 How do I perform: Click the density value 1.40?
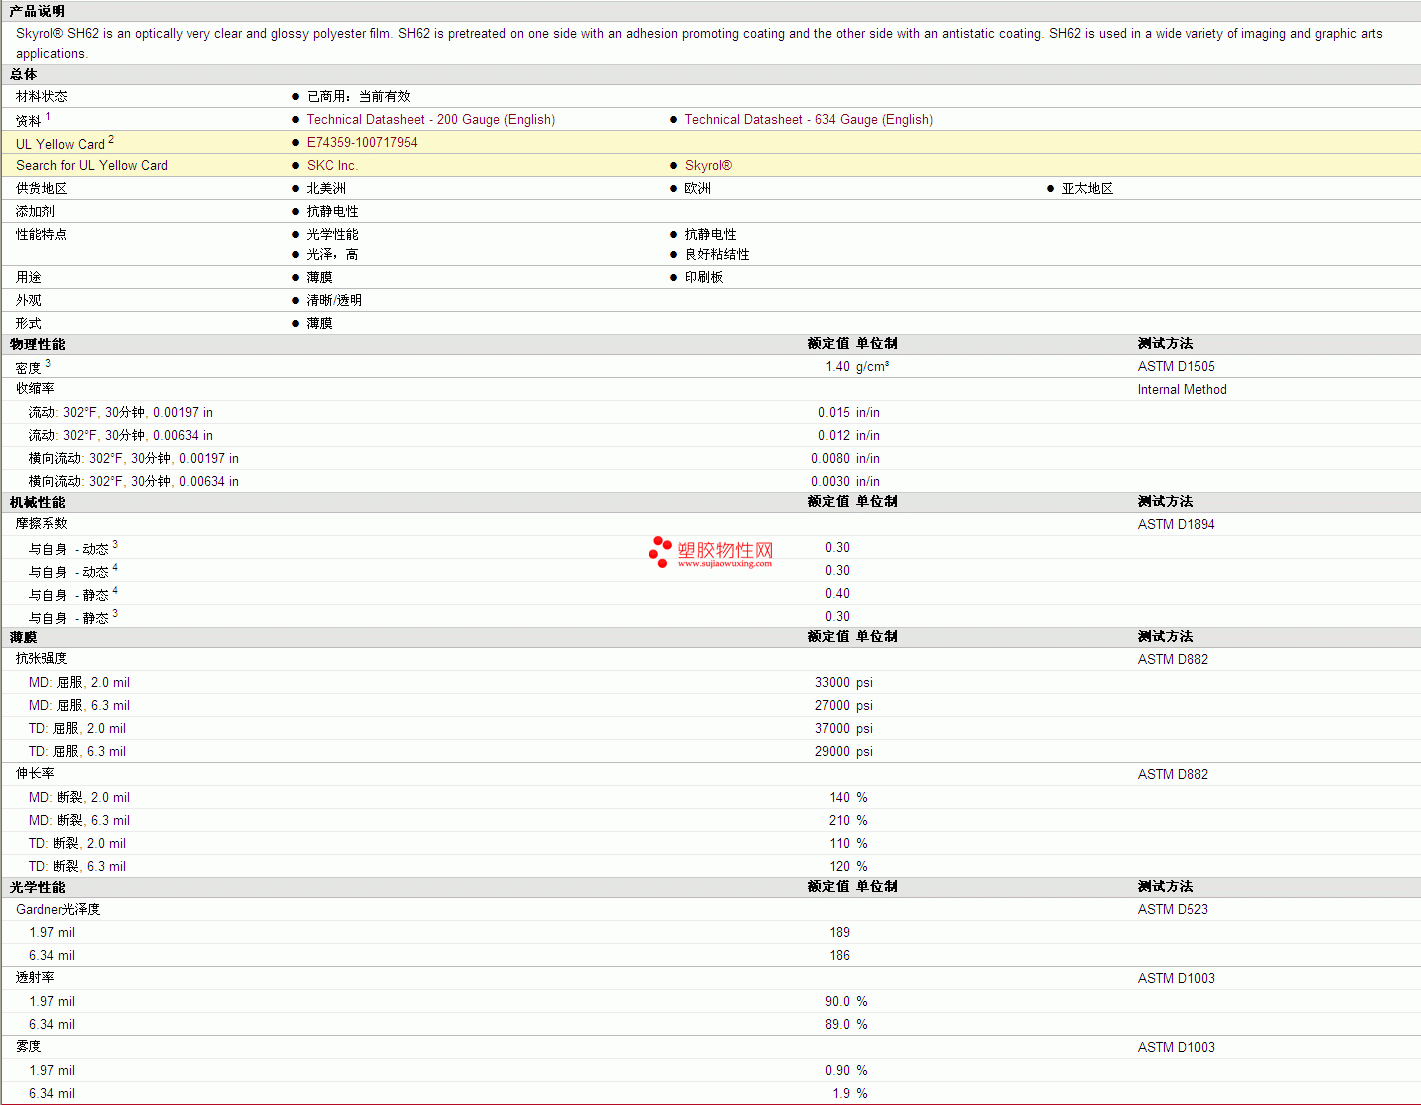coord(837,366)
